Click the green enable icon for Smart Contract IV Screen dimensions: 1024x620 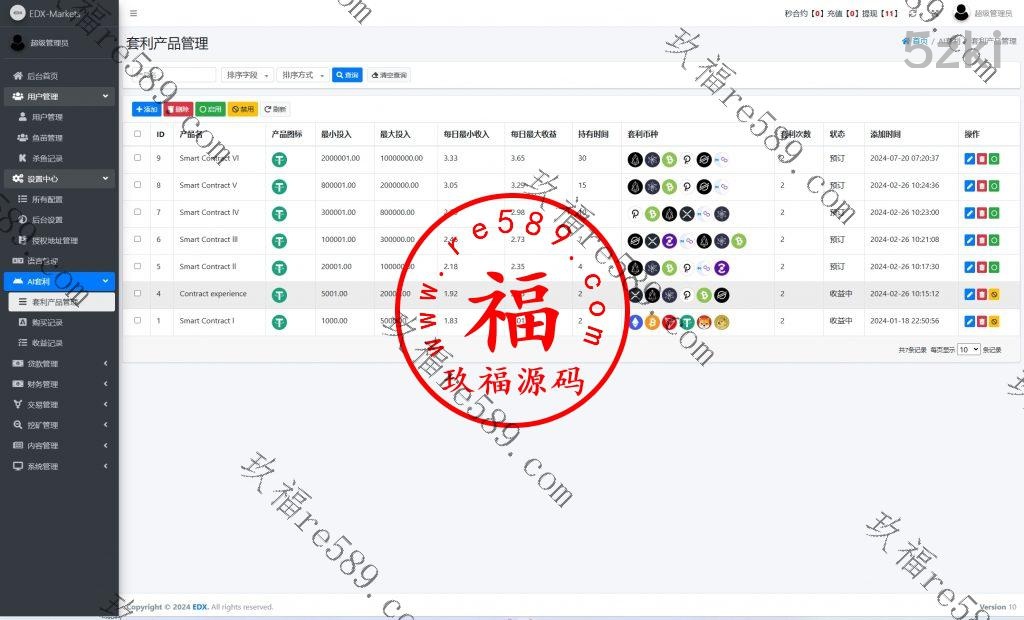[994, 213]
